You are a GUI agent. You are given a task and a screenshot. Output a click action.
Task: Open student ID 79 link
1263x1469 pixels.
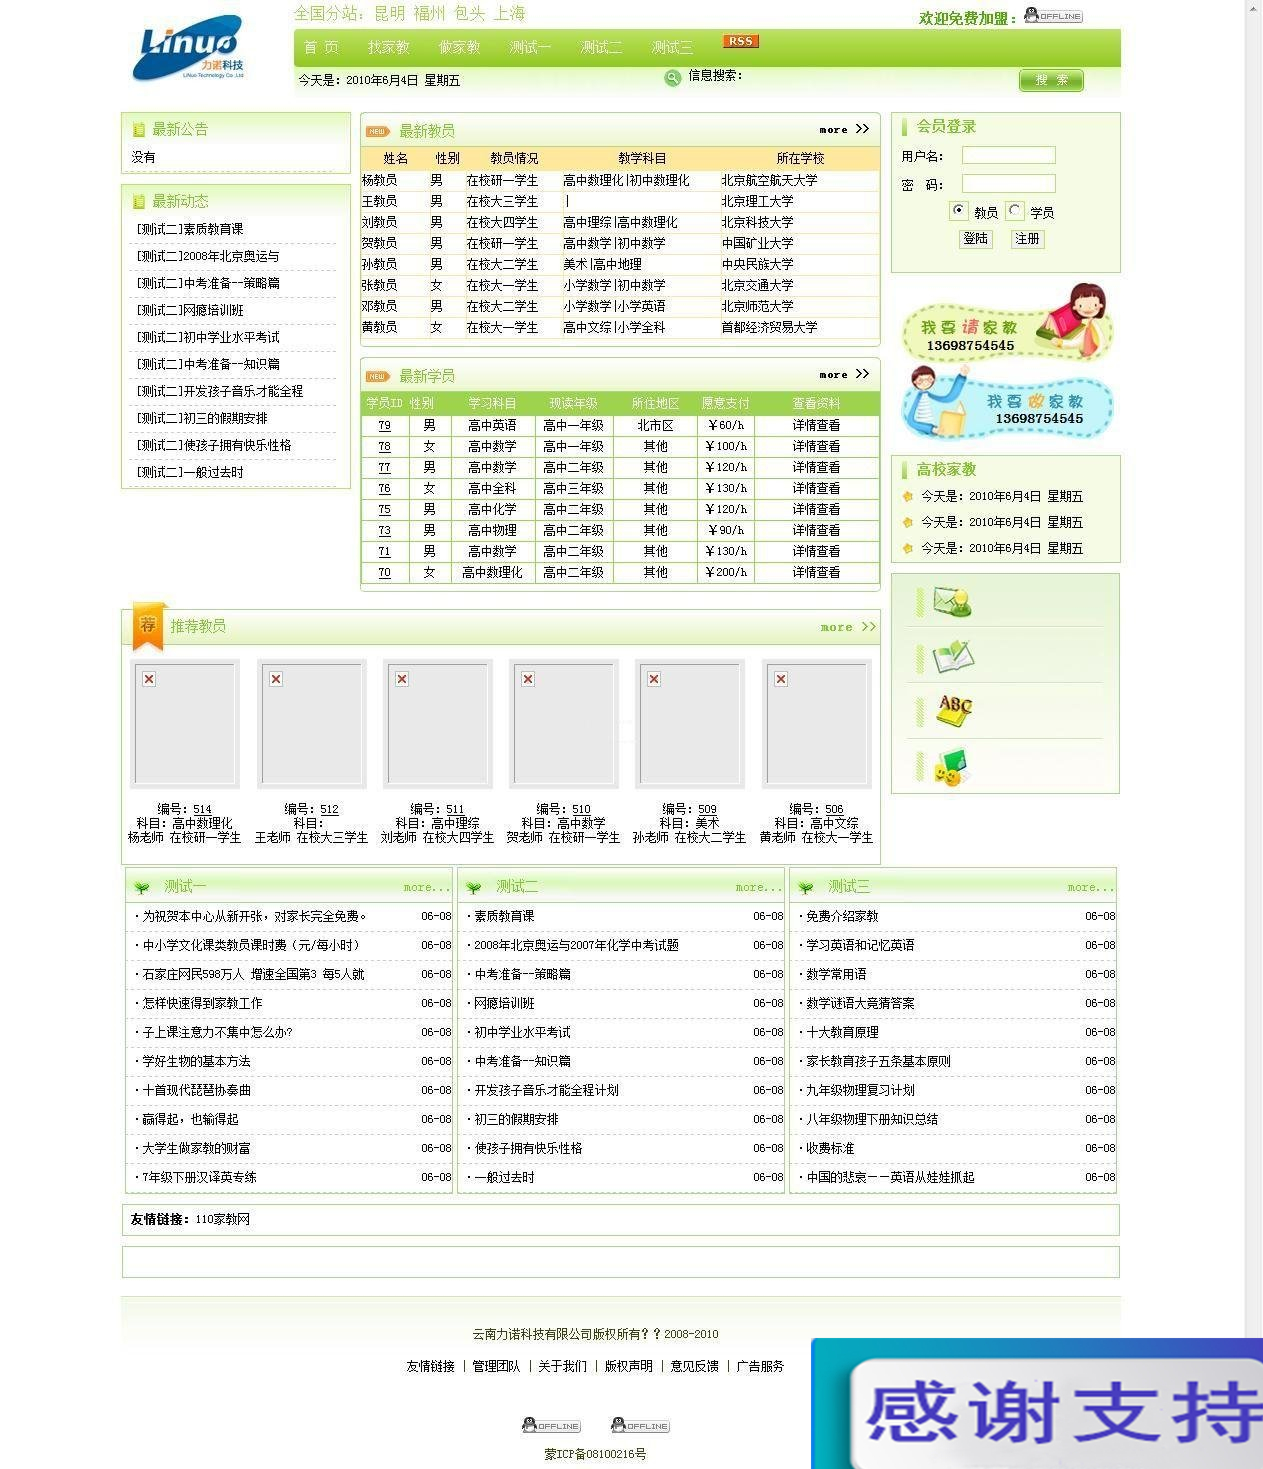coord(384,425)
